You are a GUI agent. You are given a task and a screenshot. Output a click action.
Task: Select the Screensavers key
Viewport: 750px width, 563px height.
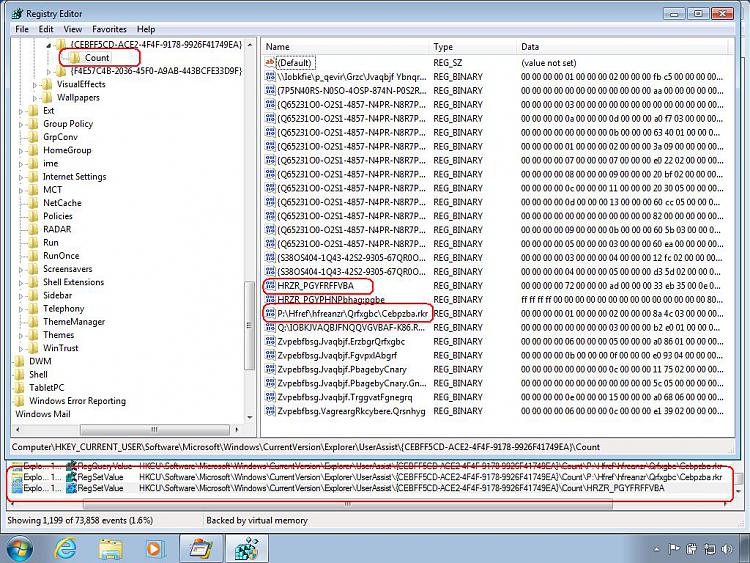[x=67, y=269]
